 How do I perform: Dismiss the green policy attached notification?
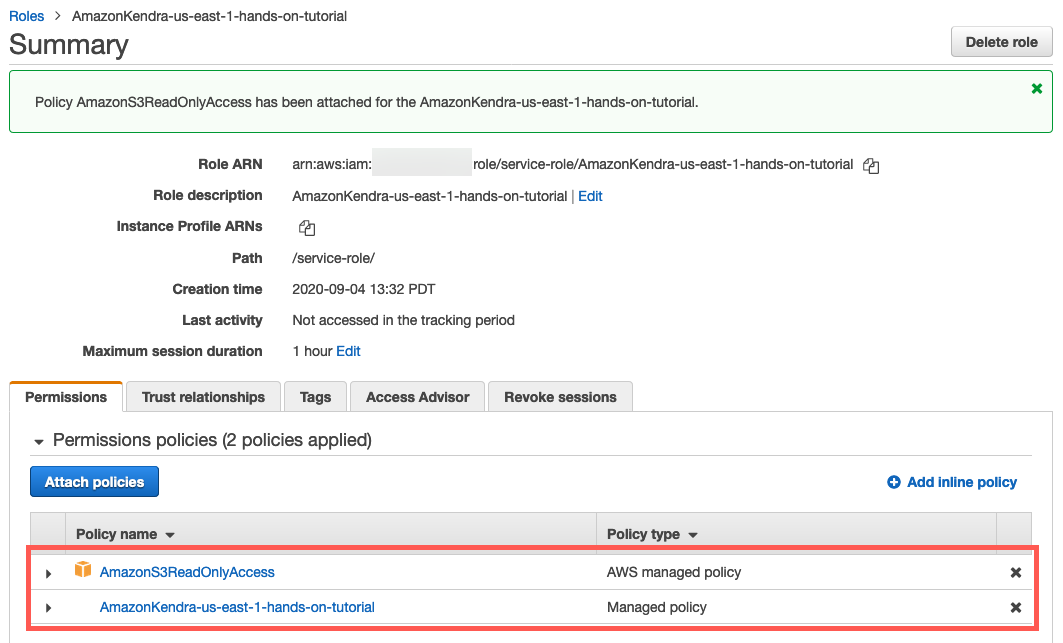tap(1037, 89)
